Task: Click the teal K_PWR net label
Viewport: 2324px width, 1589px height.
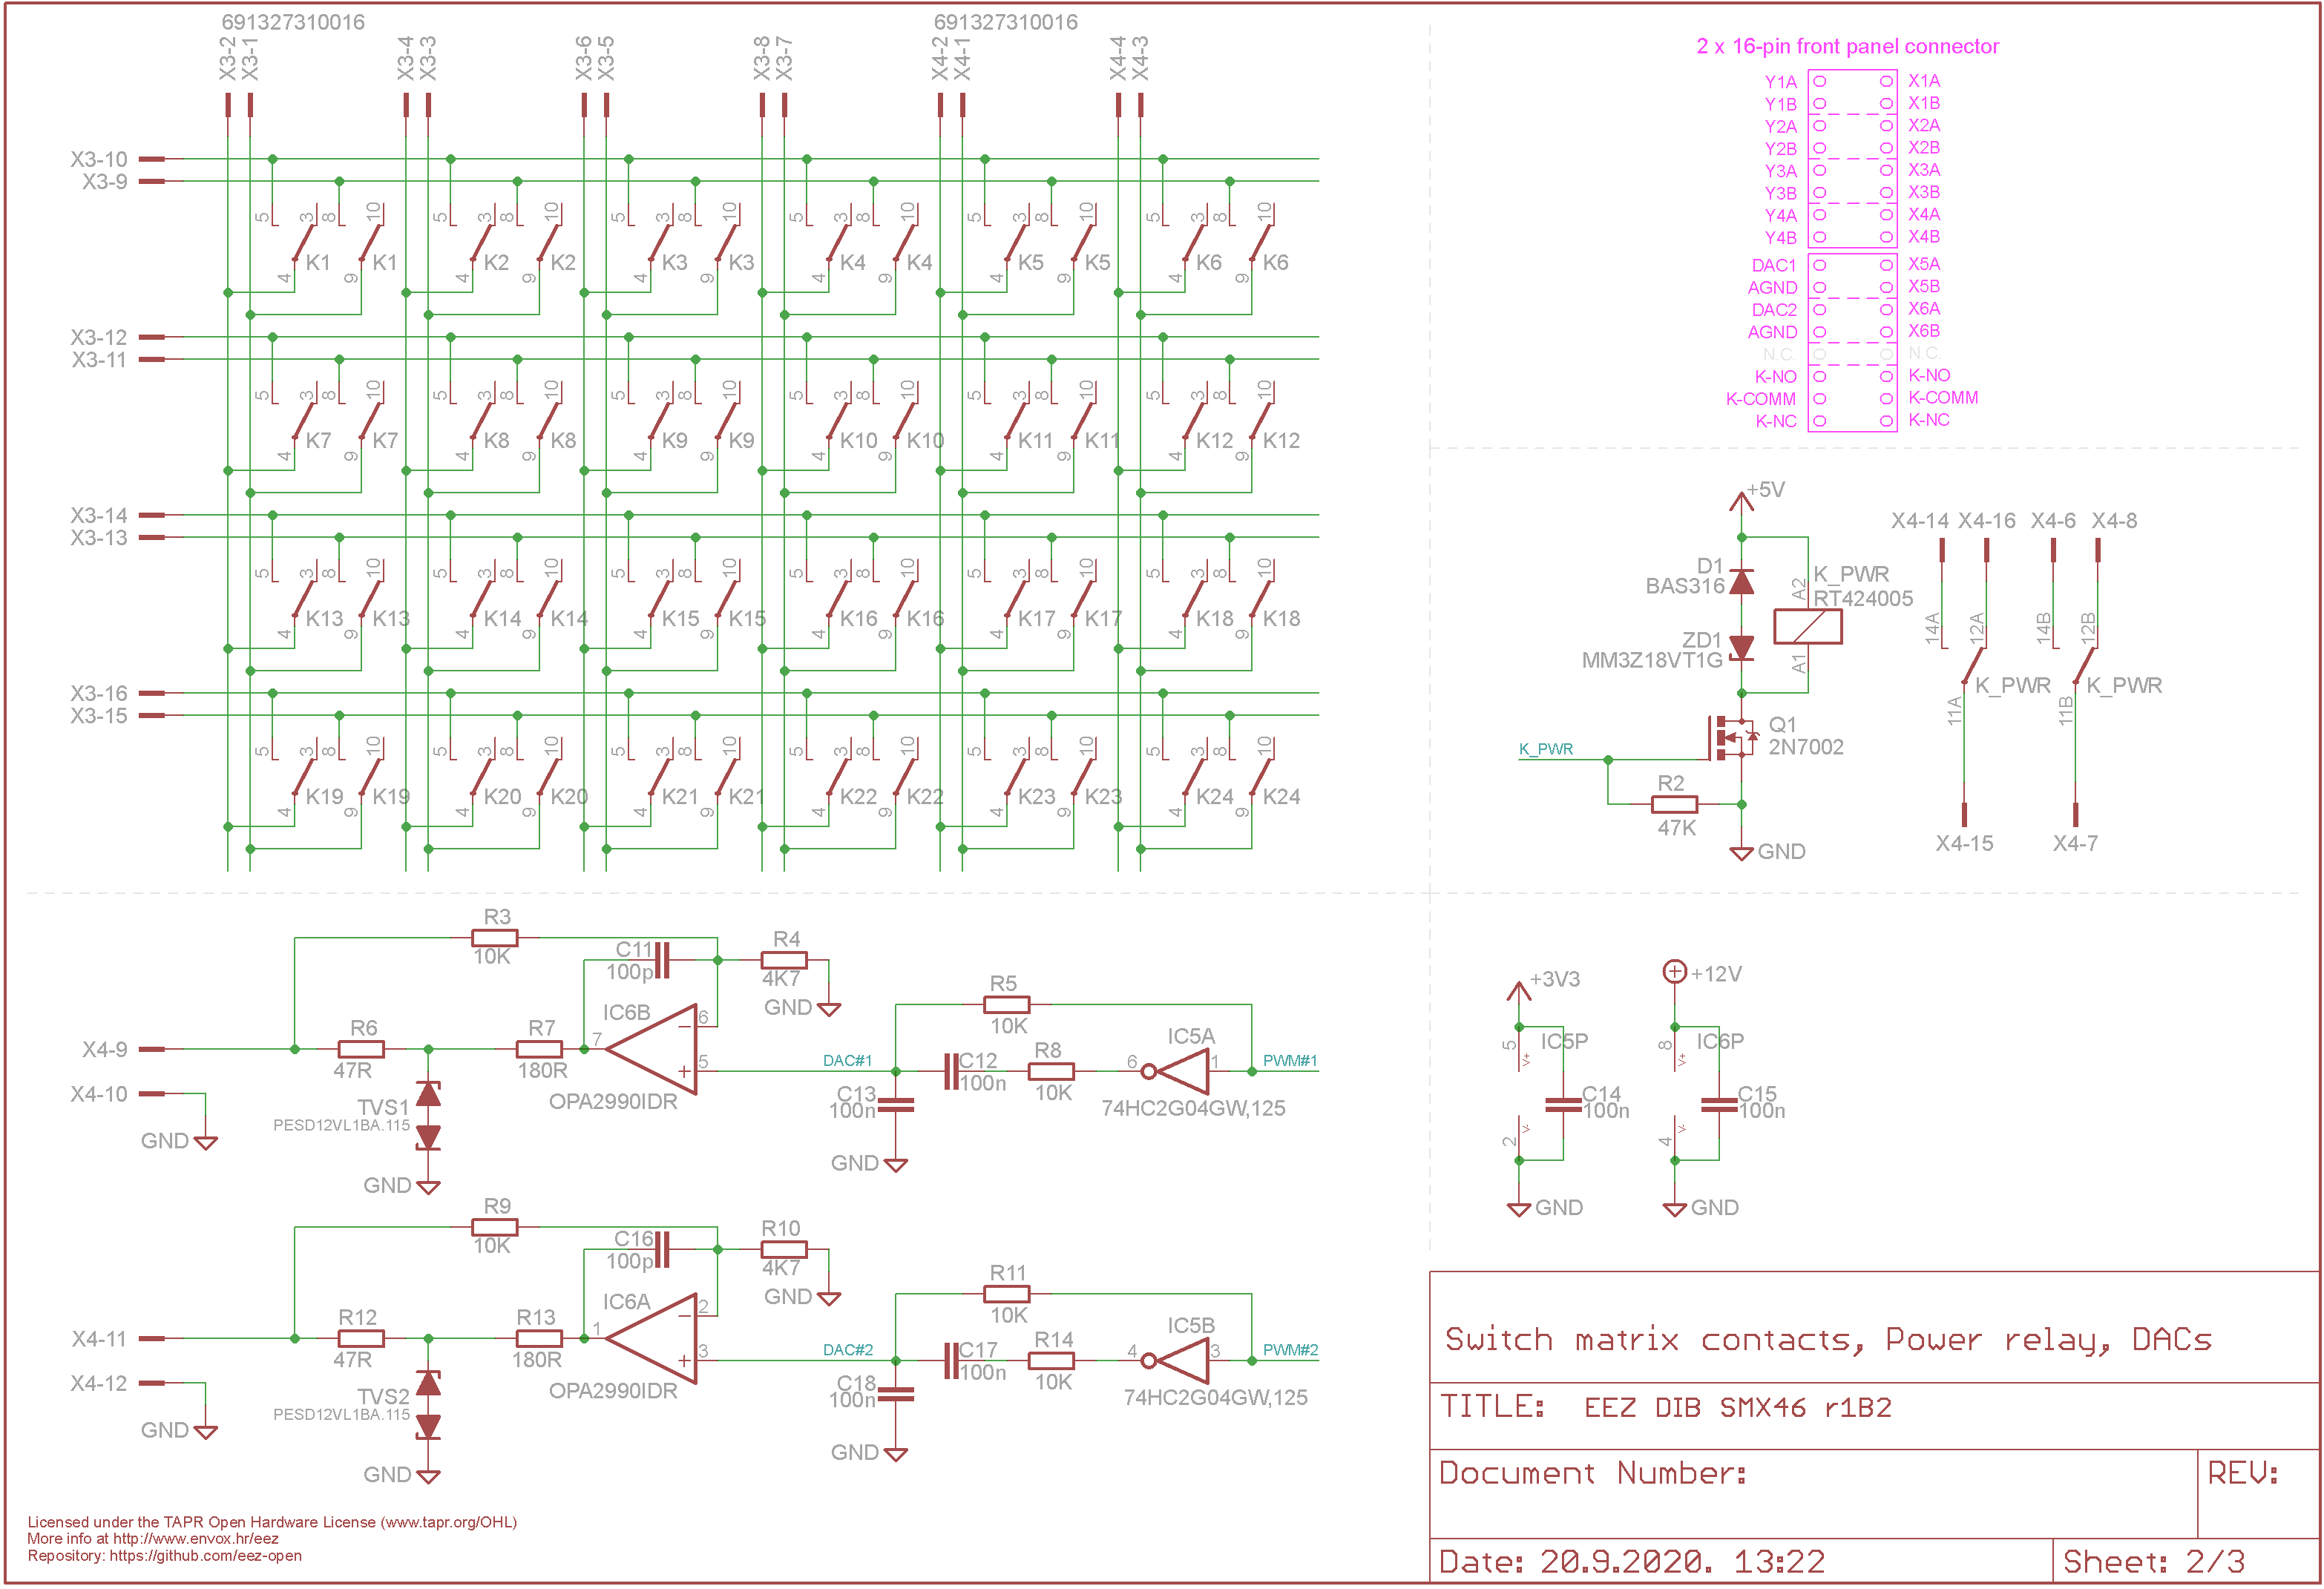Action: click(x=1546, y=749)
